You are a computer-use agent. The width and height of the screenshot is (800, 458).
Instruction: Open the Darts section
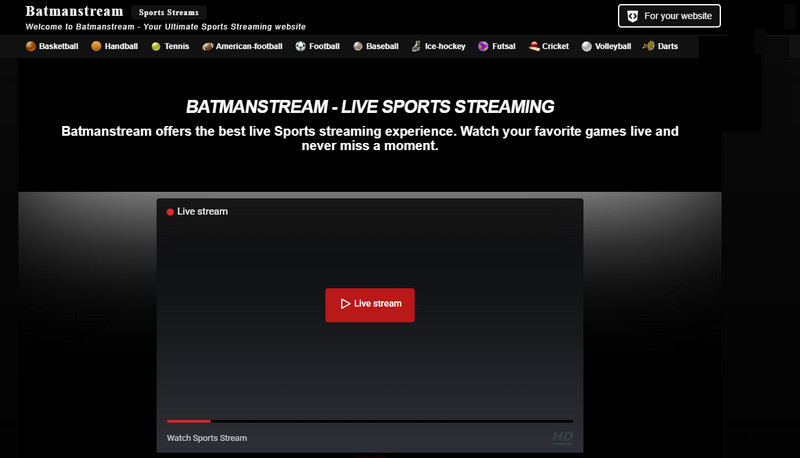pos(660,46)
